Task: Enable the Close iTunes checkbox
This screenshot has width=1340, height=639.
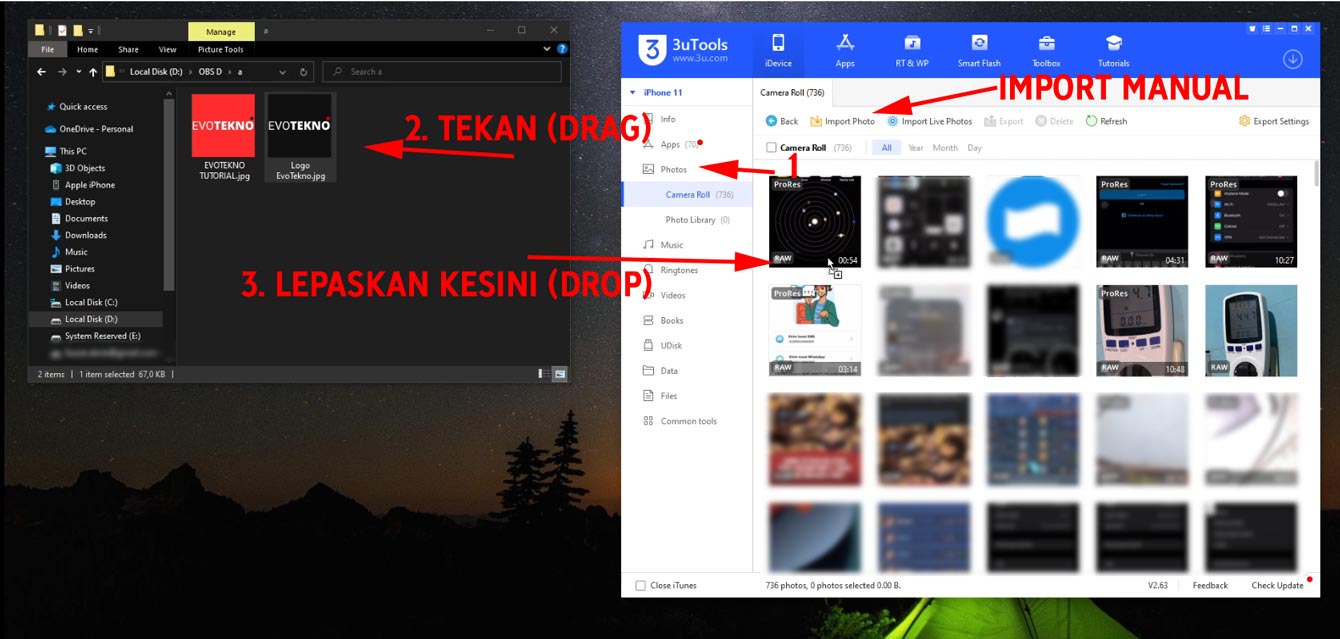Action: pos(641,585)
